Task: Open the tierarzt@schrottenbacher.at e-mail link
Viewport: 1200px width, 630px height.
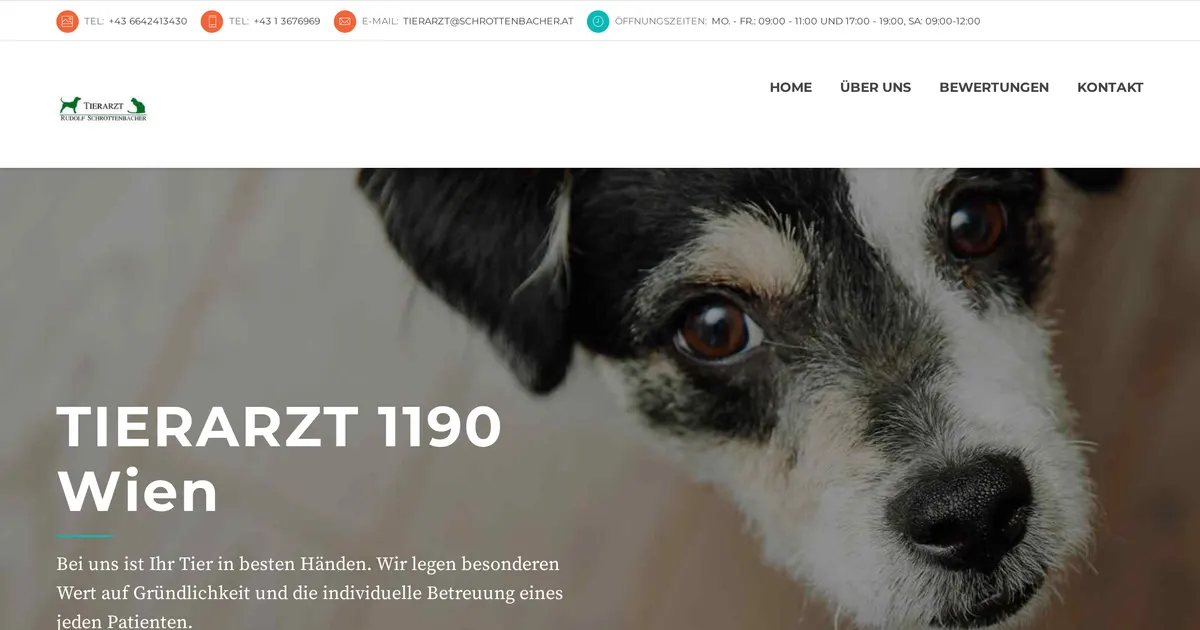Action: point(488,21)
